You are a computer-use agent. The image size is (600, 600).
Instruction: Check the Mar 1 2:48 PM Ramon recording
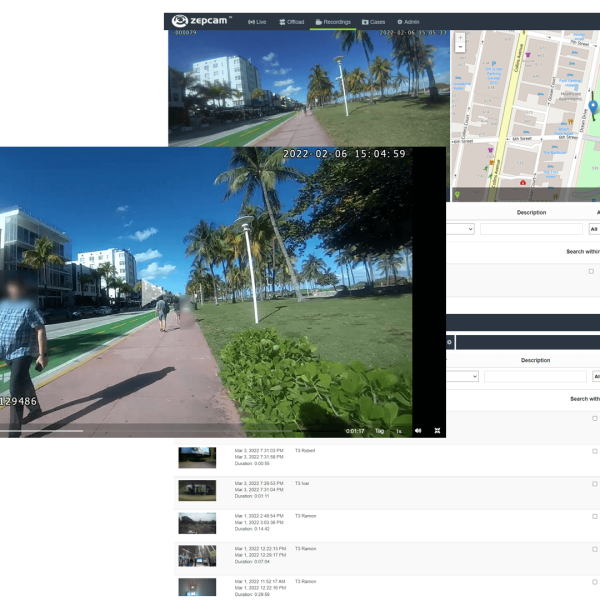594,517
